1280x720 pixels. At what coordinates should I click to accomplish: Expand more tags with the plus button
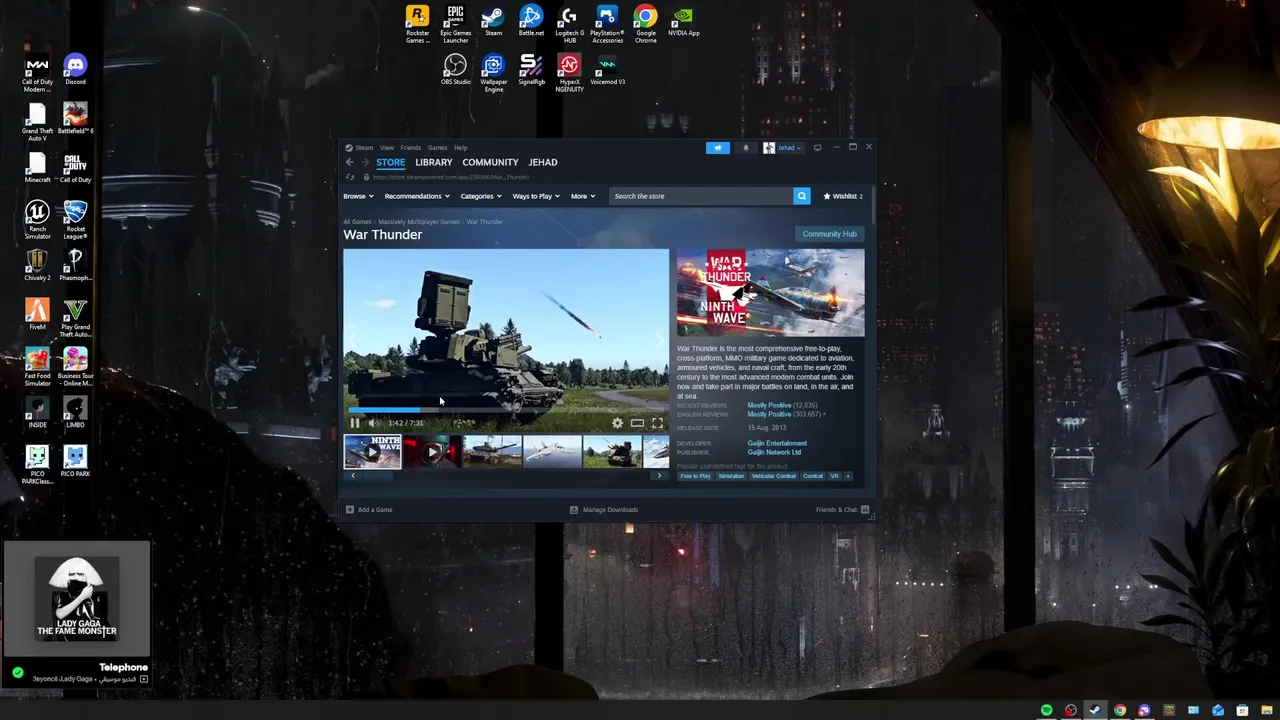(848, 476)
